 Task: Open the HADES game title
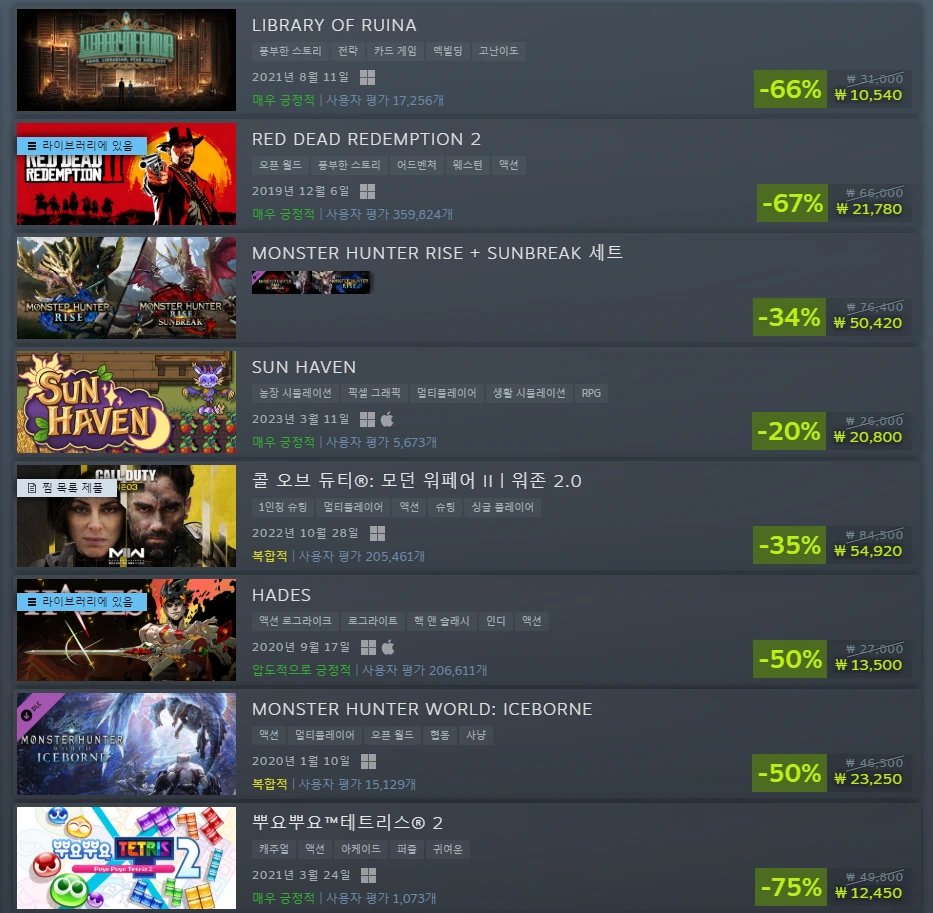point(281,595)
